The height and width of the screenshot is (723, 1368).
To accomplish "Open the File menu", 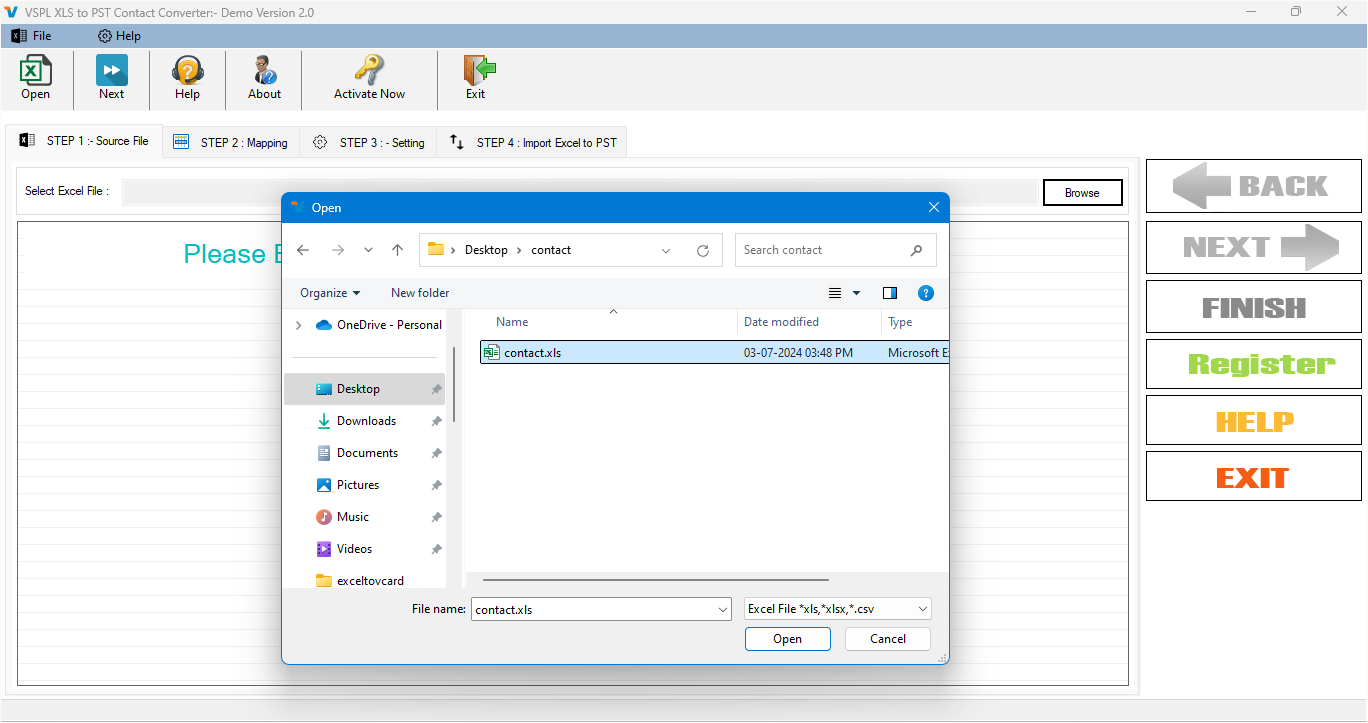I will click(31, 36).
